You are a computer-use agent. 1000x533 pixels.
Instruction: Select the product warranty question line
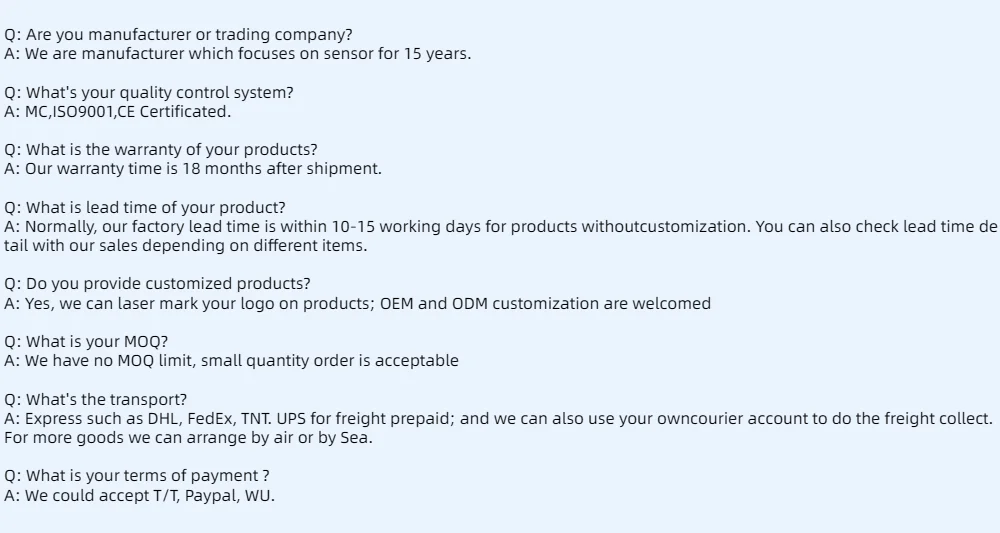[x=161, y=150]
